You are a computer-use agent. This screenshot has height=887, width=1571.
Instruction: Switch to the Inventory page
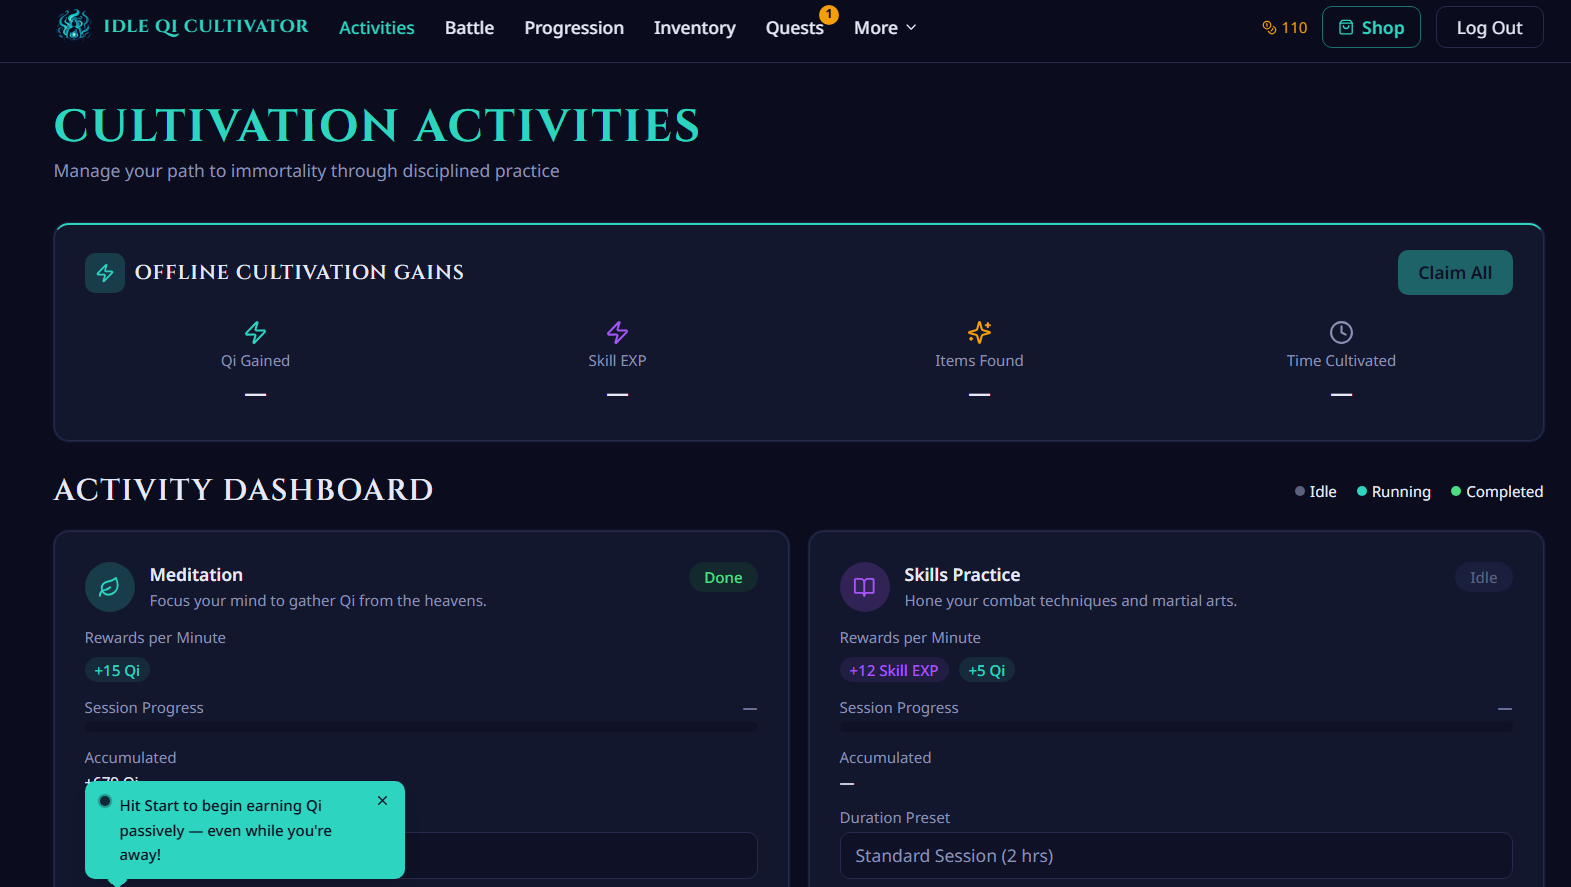[x=694, y=28]
